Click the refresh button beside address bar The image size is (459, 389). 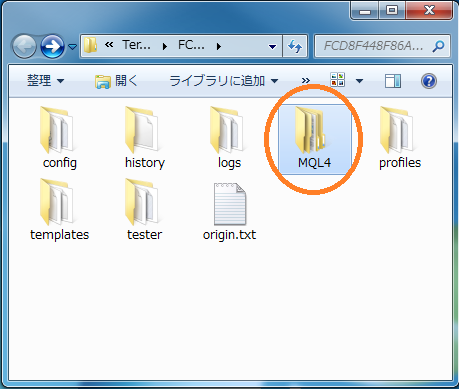coord(295,46)
